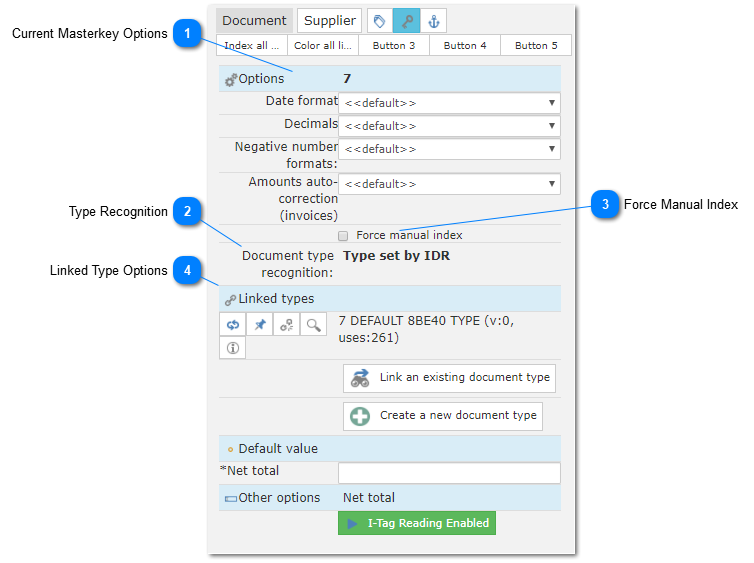Click the unlink chain icon for linked type
Viewport: 754px width, 563px height.
[287, 325]
